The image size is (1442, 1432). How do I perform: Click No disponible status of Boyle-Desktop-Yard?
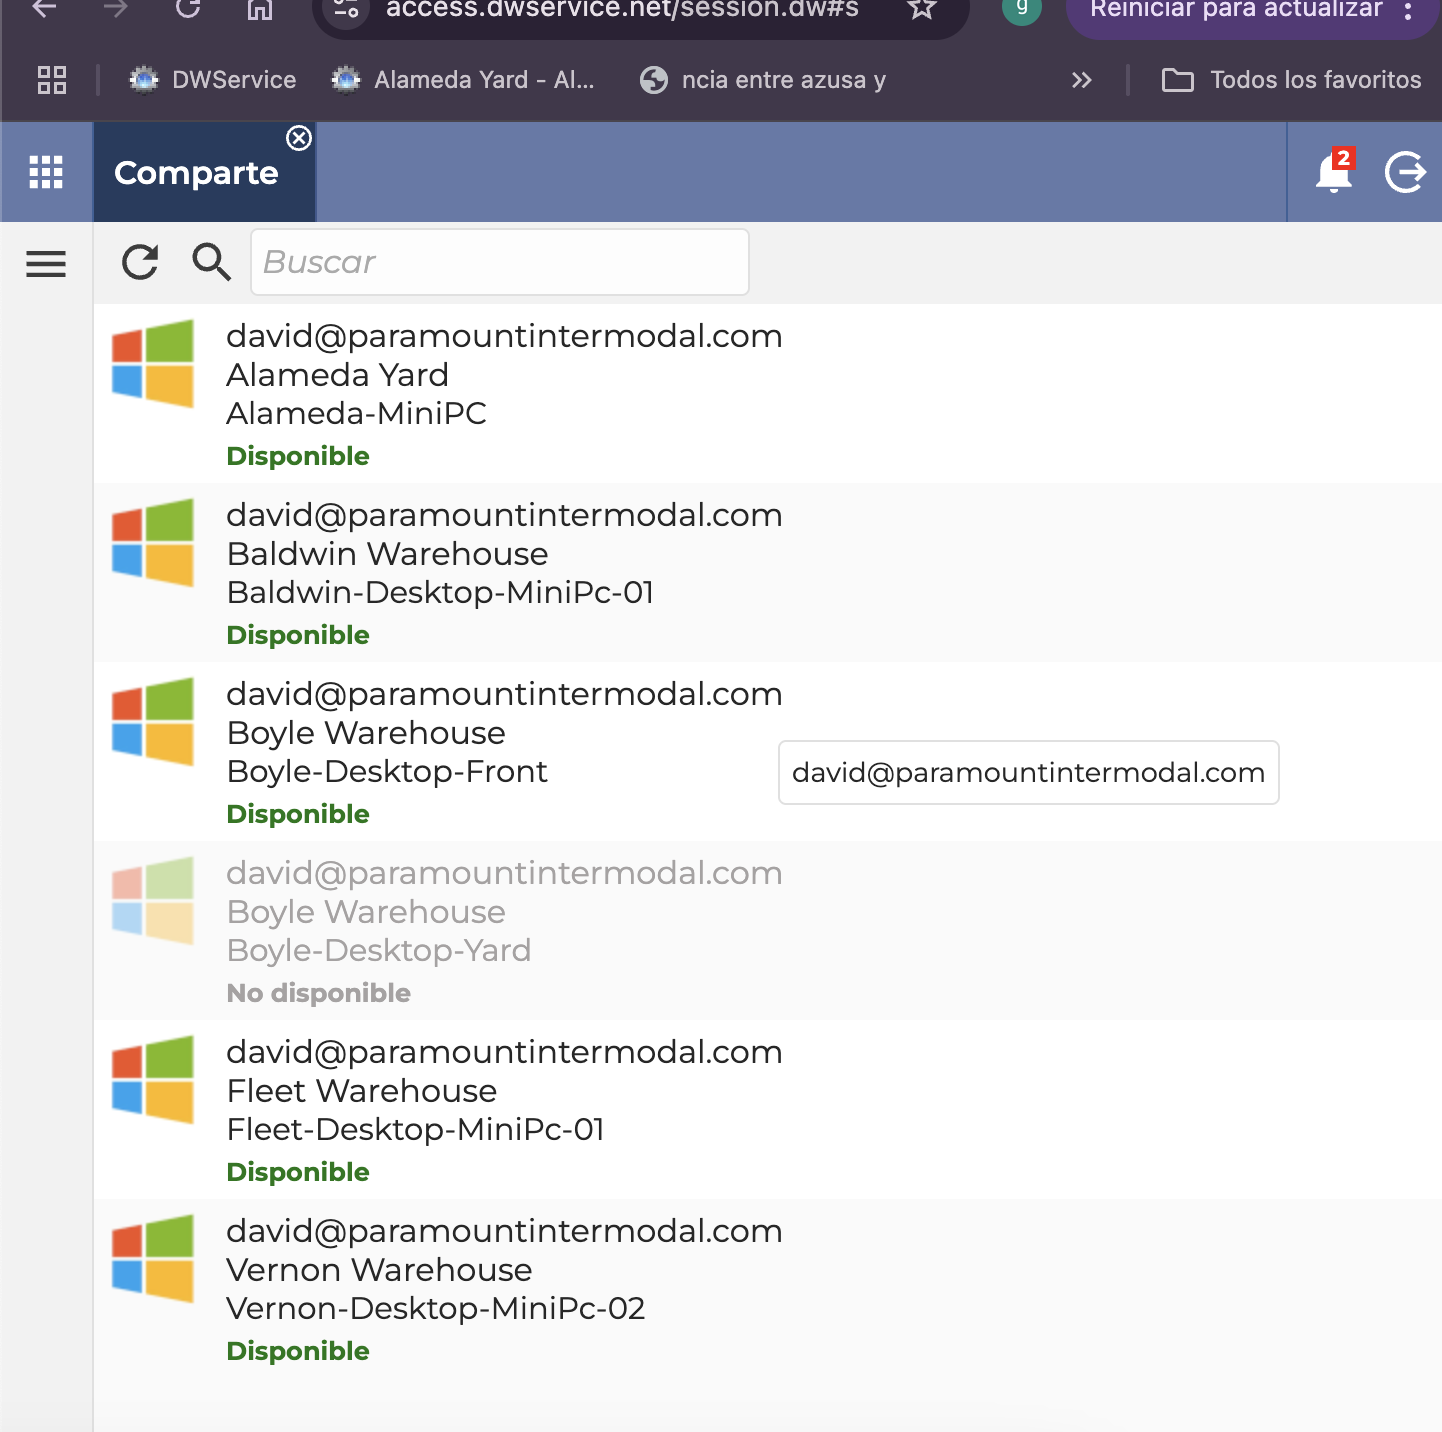tap(319, 993)
